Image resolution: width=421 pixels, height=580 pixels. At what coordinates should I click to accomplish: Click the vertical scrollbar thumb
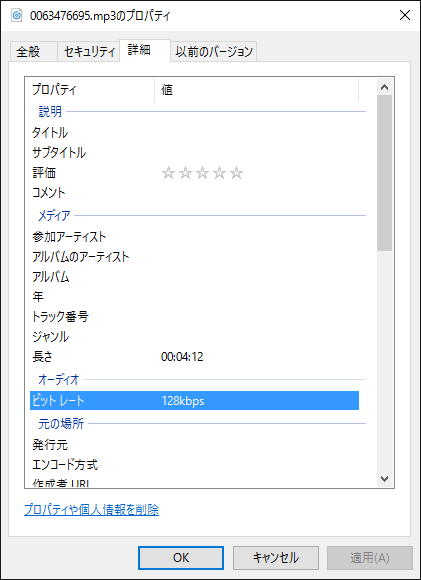pos(384,173)
